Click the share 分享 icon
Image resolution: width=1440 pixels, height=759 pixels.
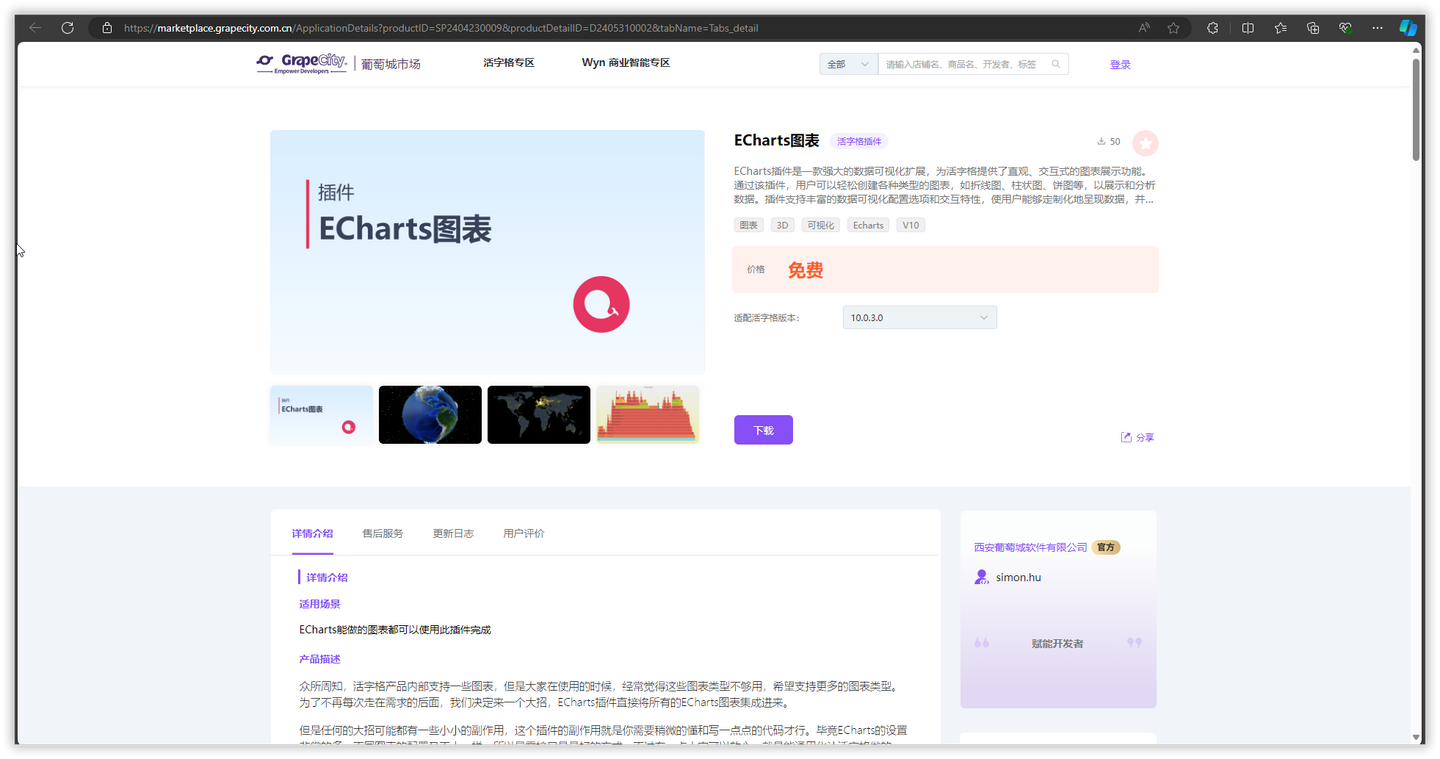coord(1125,437)
